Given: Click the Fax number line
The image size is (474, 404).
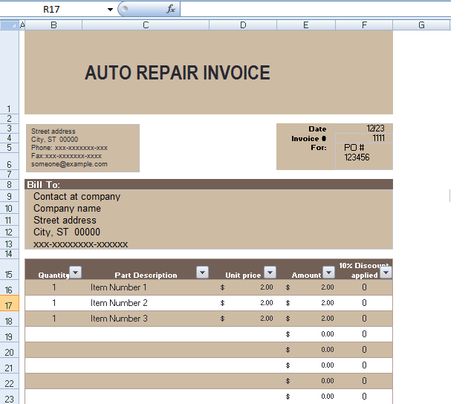Looking at the screenshot, I should (x=66, y=156).
